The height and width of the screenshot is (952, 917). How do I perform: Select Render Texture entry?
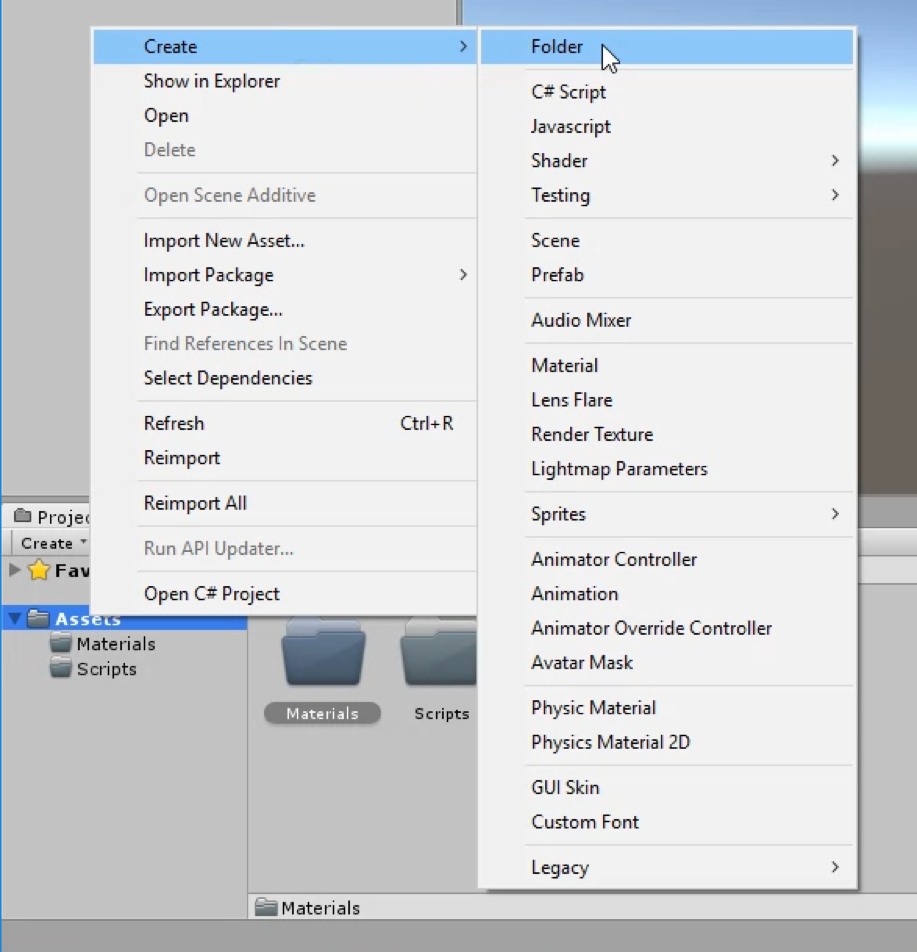(x=666, y=435)
